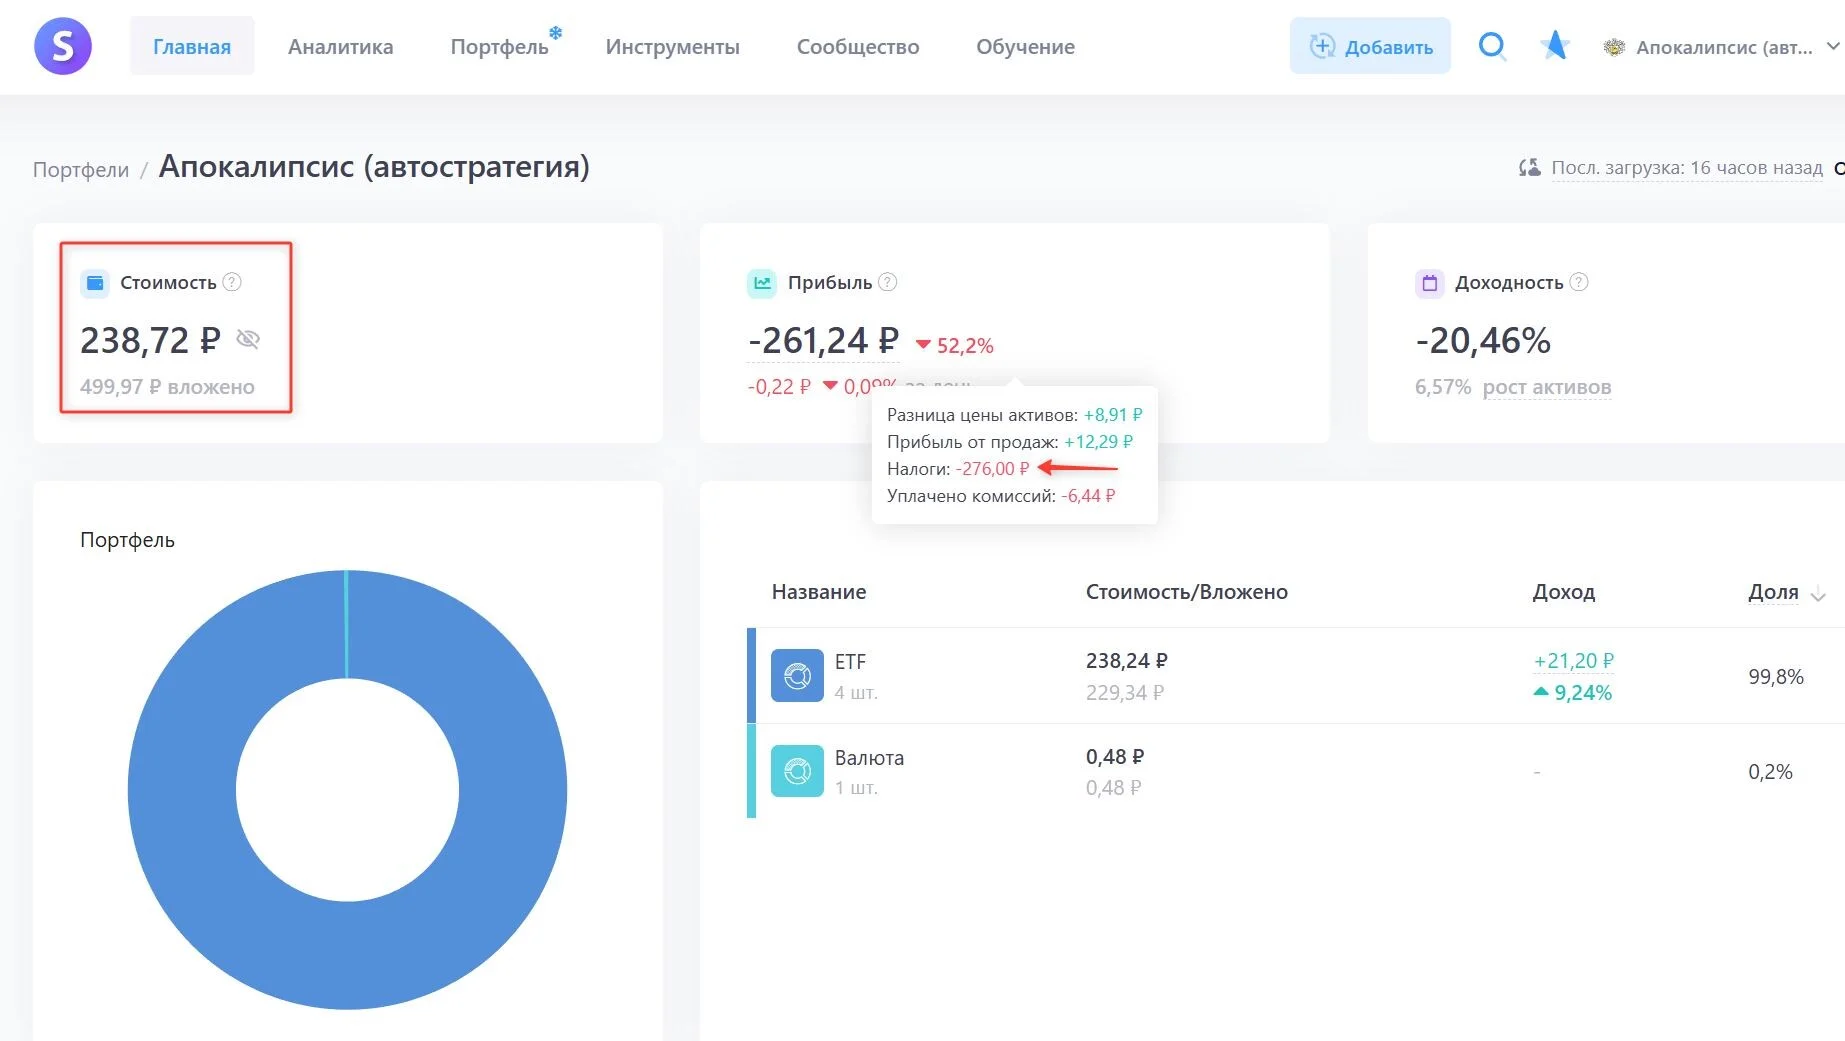Click the Название column header

click(x=819, y=592)
